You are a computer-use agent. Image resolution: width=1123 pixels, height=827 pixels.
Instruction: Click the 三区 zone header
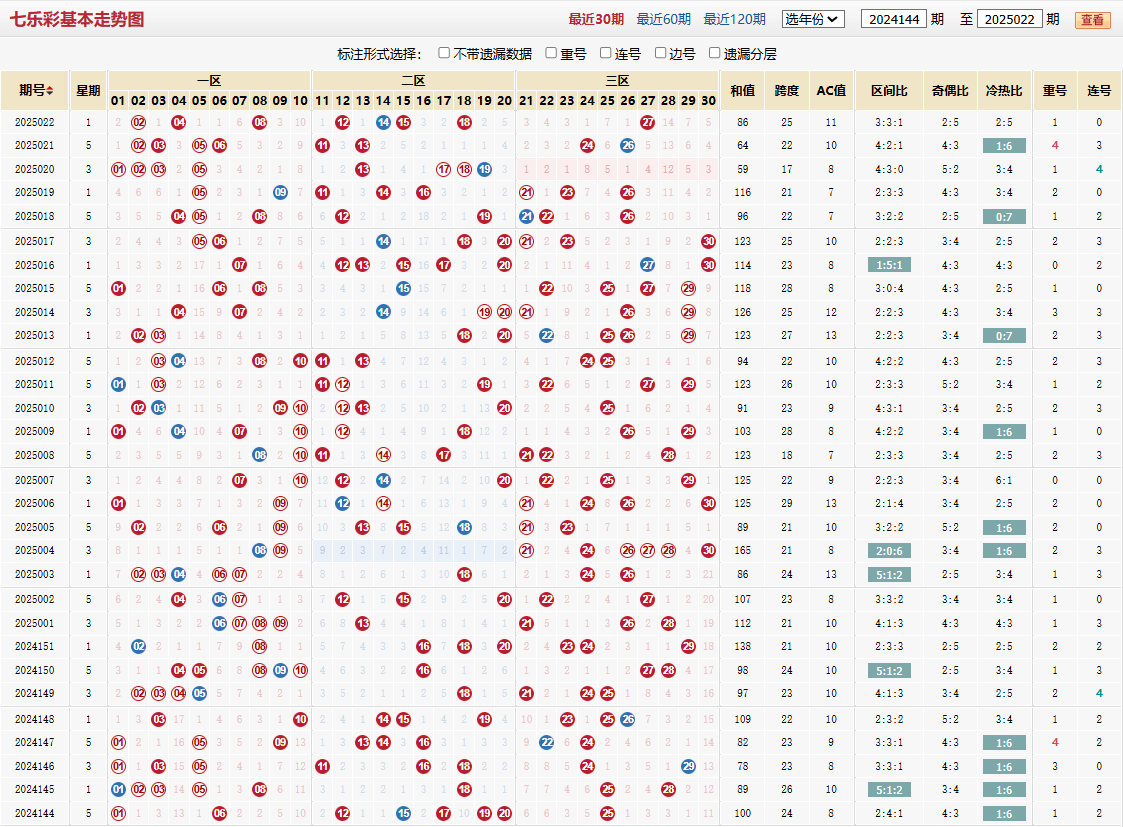point(617,81)
